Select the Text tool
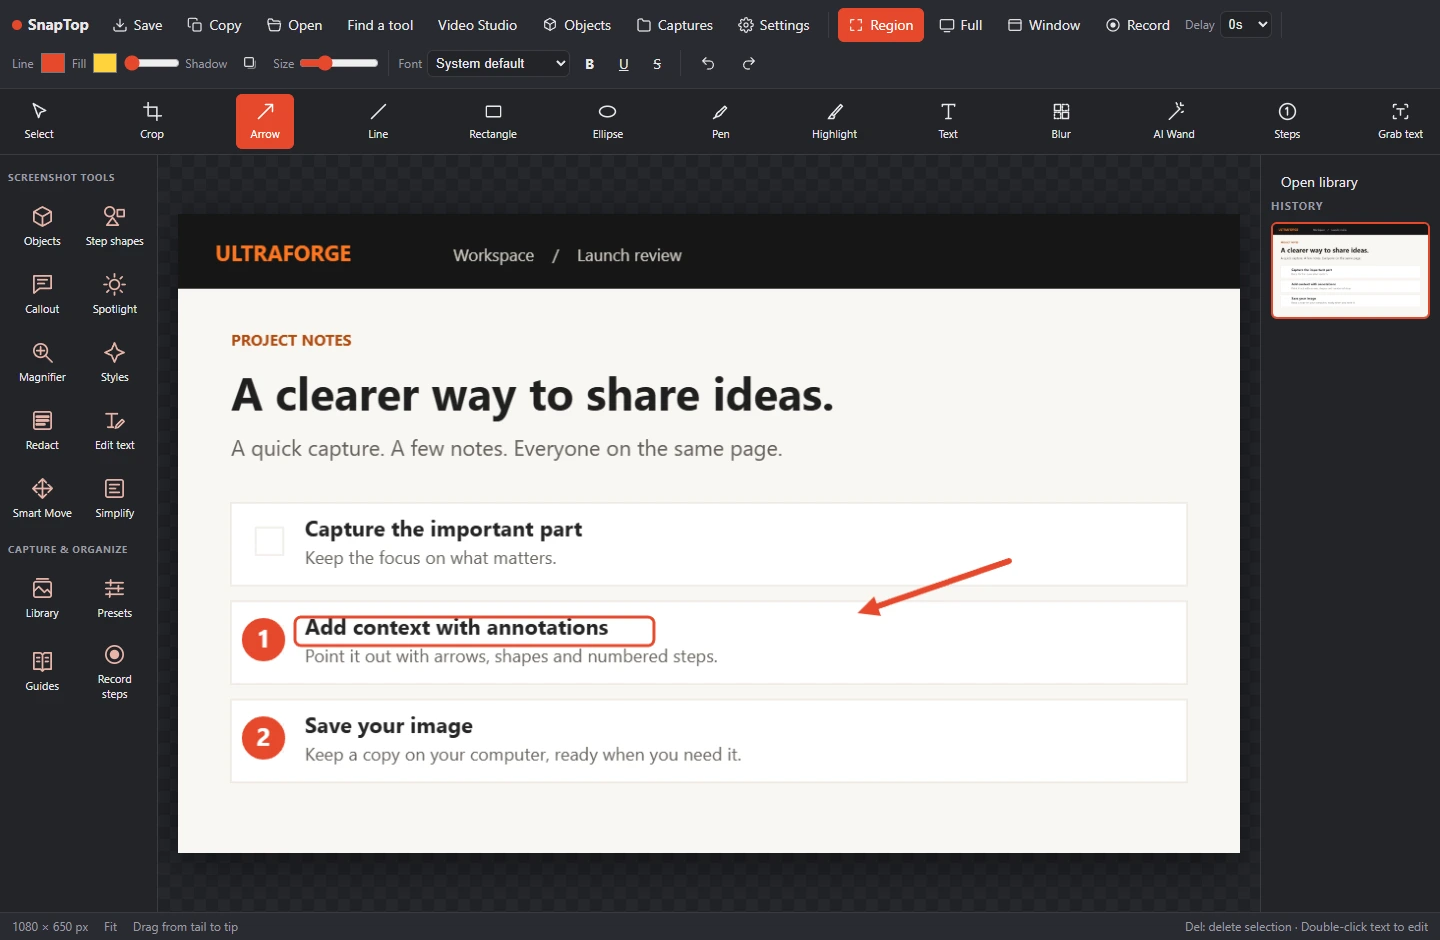This screenshot has height=940, width=1440. click(x=948, y=121)
